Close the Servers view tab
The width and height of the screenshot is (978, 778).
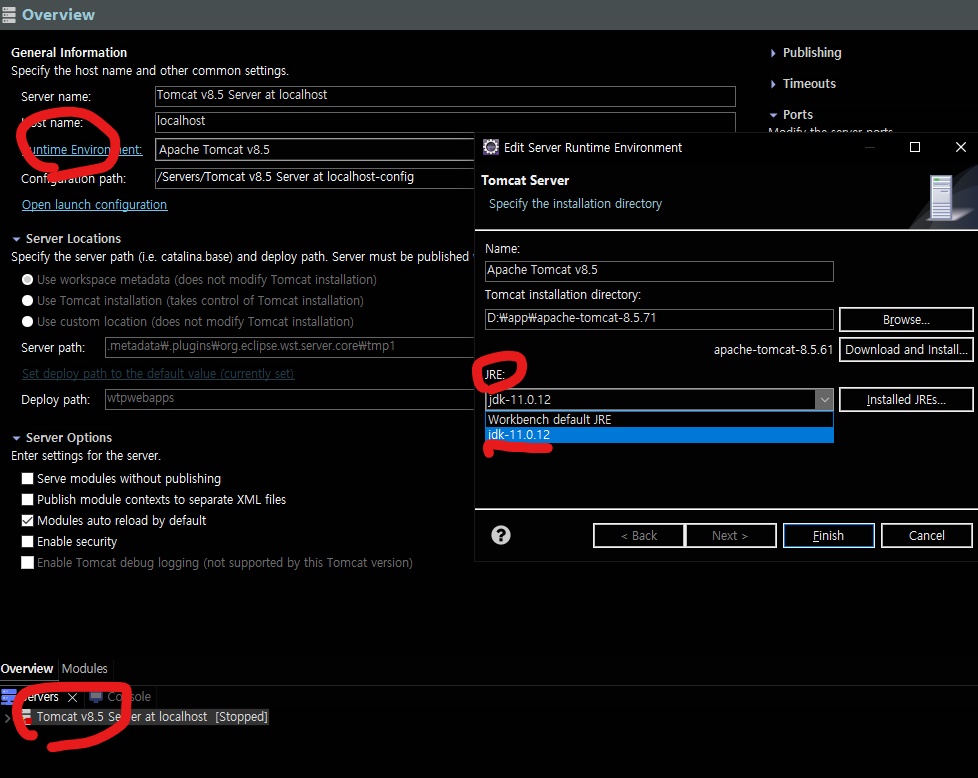[x=72, y=697]
